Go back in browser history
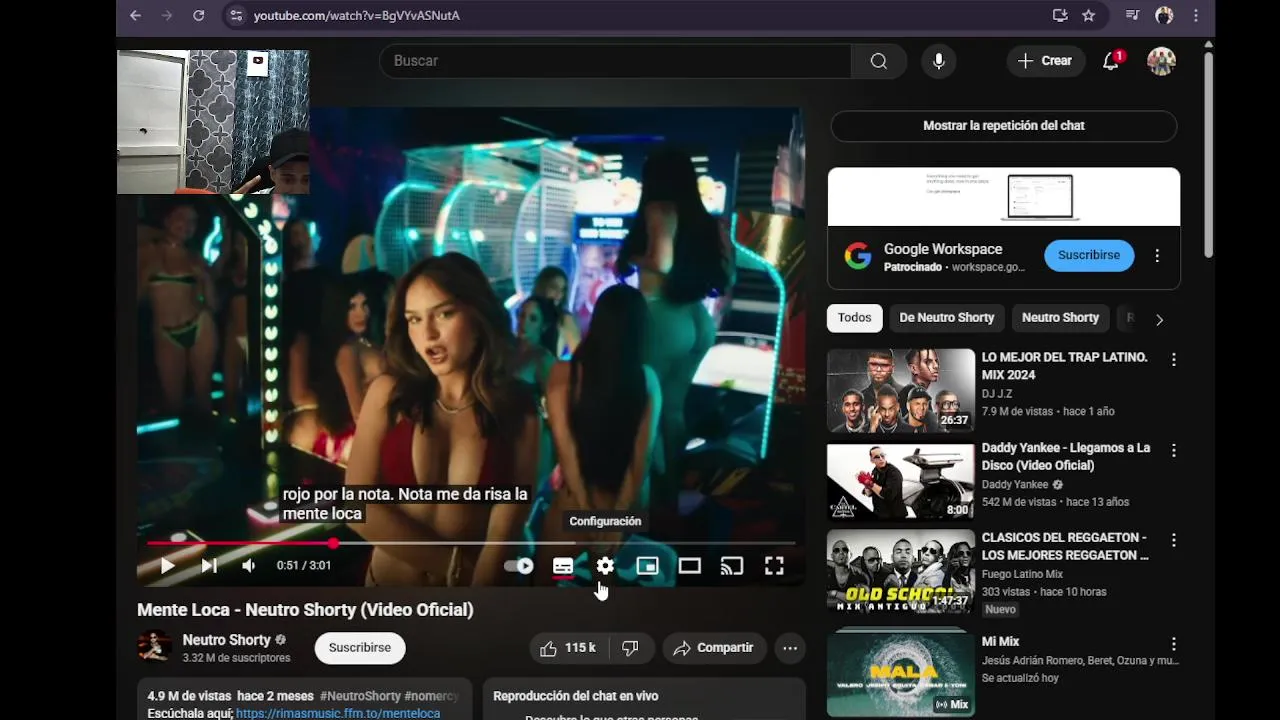 136,15
